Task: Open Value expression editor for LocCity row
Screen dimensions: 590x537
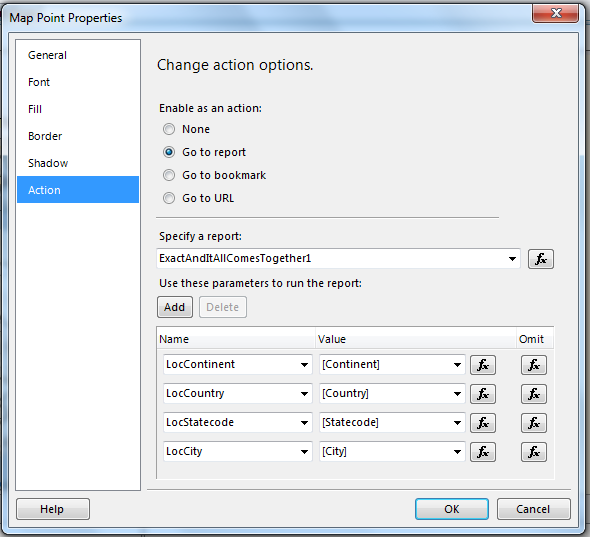Action: tap(483, 452)
